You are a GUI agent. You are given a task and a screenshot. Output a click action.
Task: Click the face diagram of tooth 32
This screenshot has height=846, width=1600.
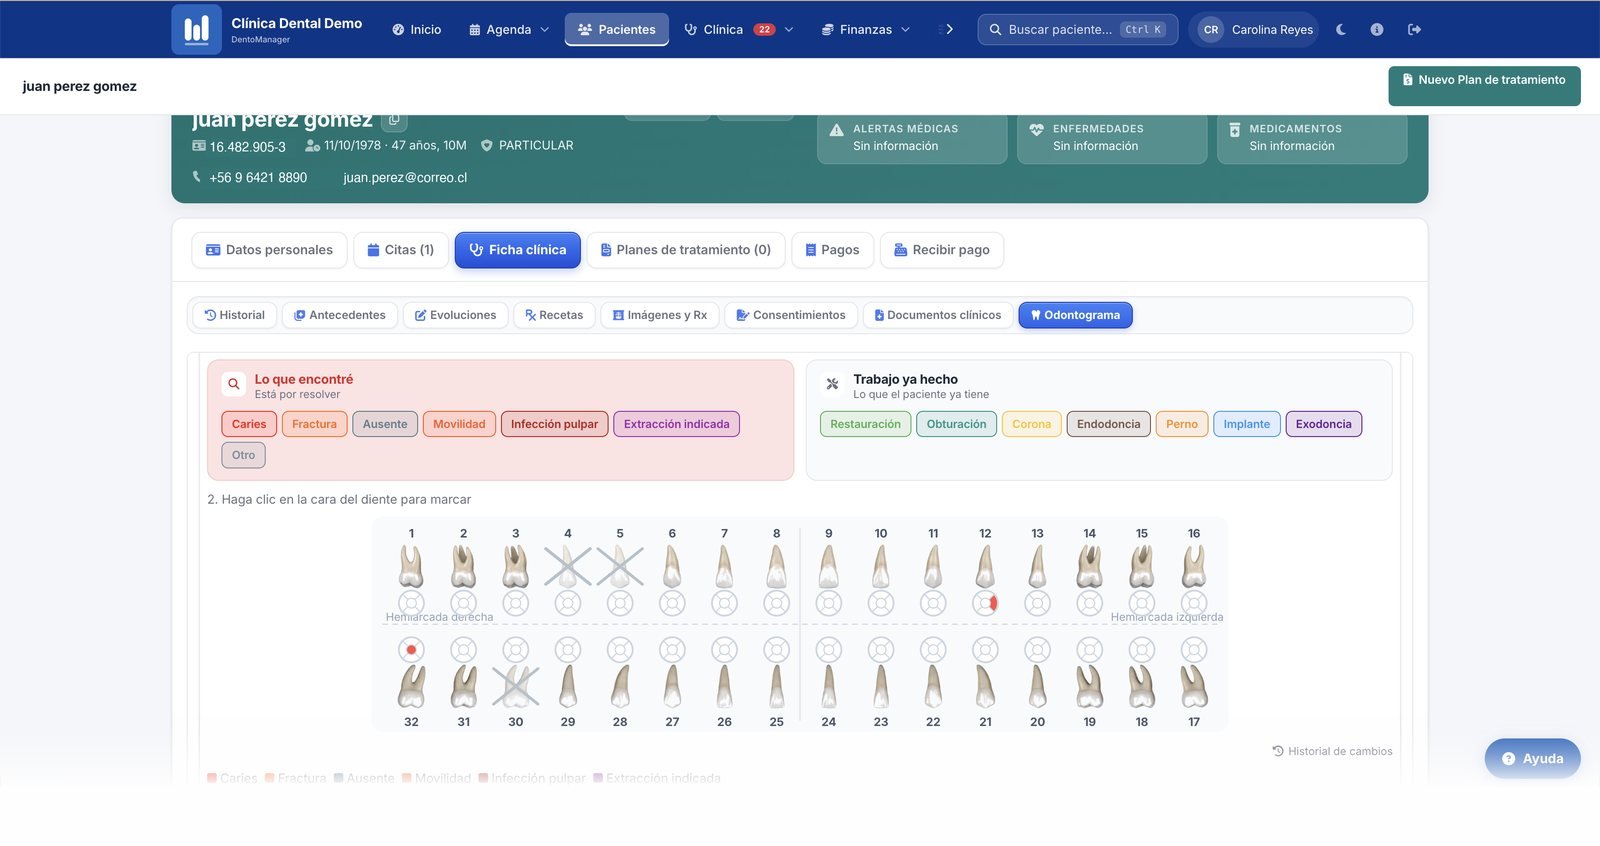tap(411, 650)
